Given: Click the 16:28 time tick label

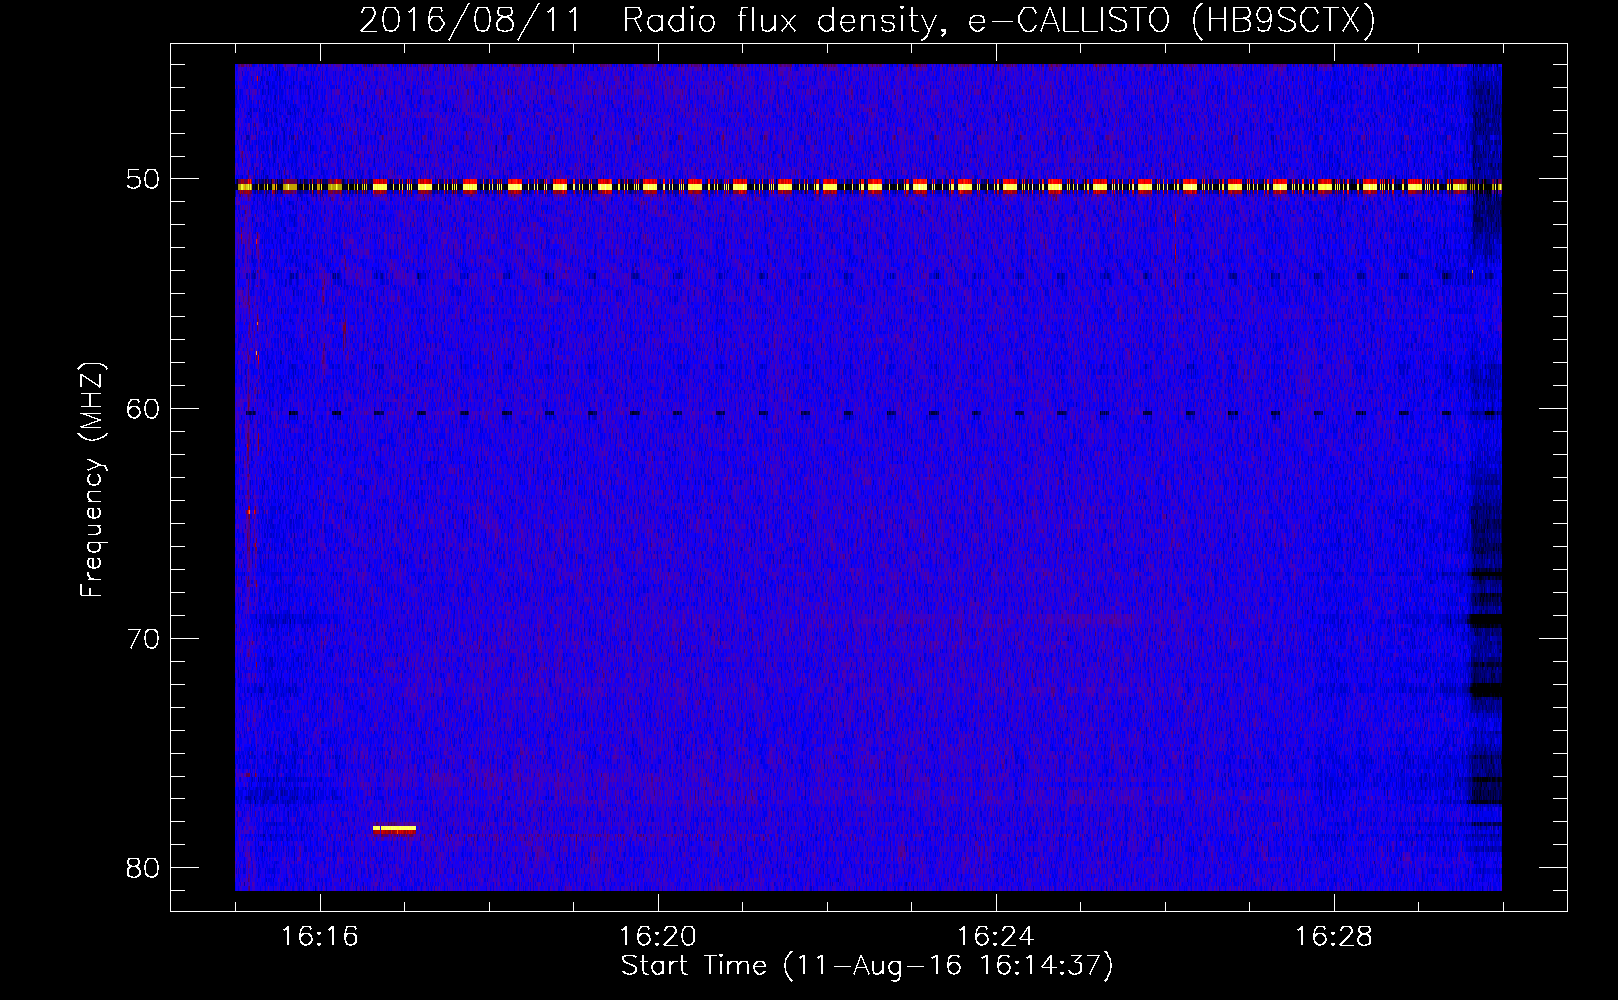Looking at the screenshot, I should pyautogui.click(x=1334, y=937).
